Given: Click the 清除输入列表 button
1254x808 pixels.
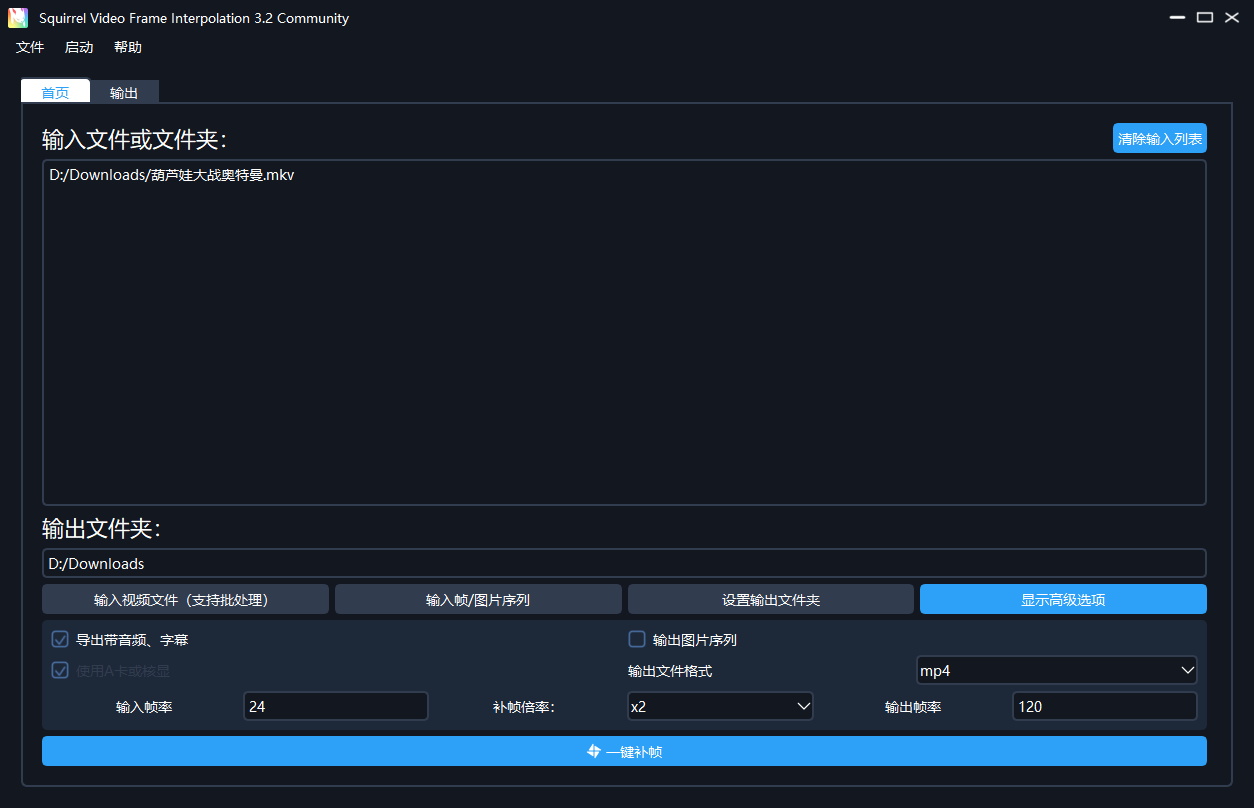Looking at the screenshot, I should (x=1159, y=139).
